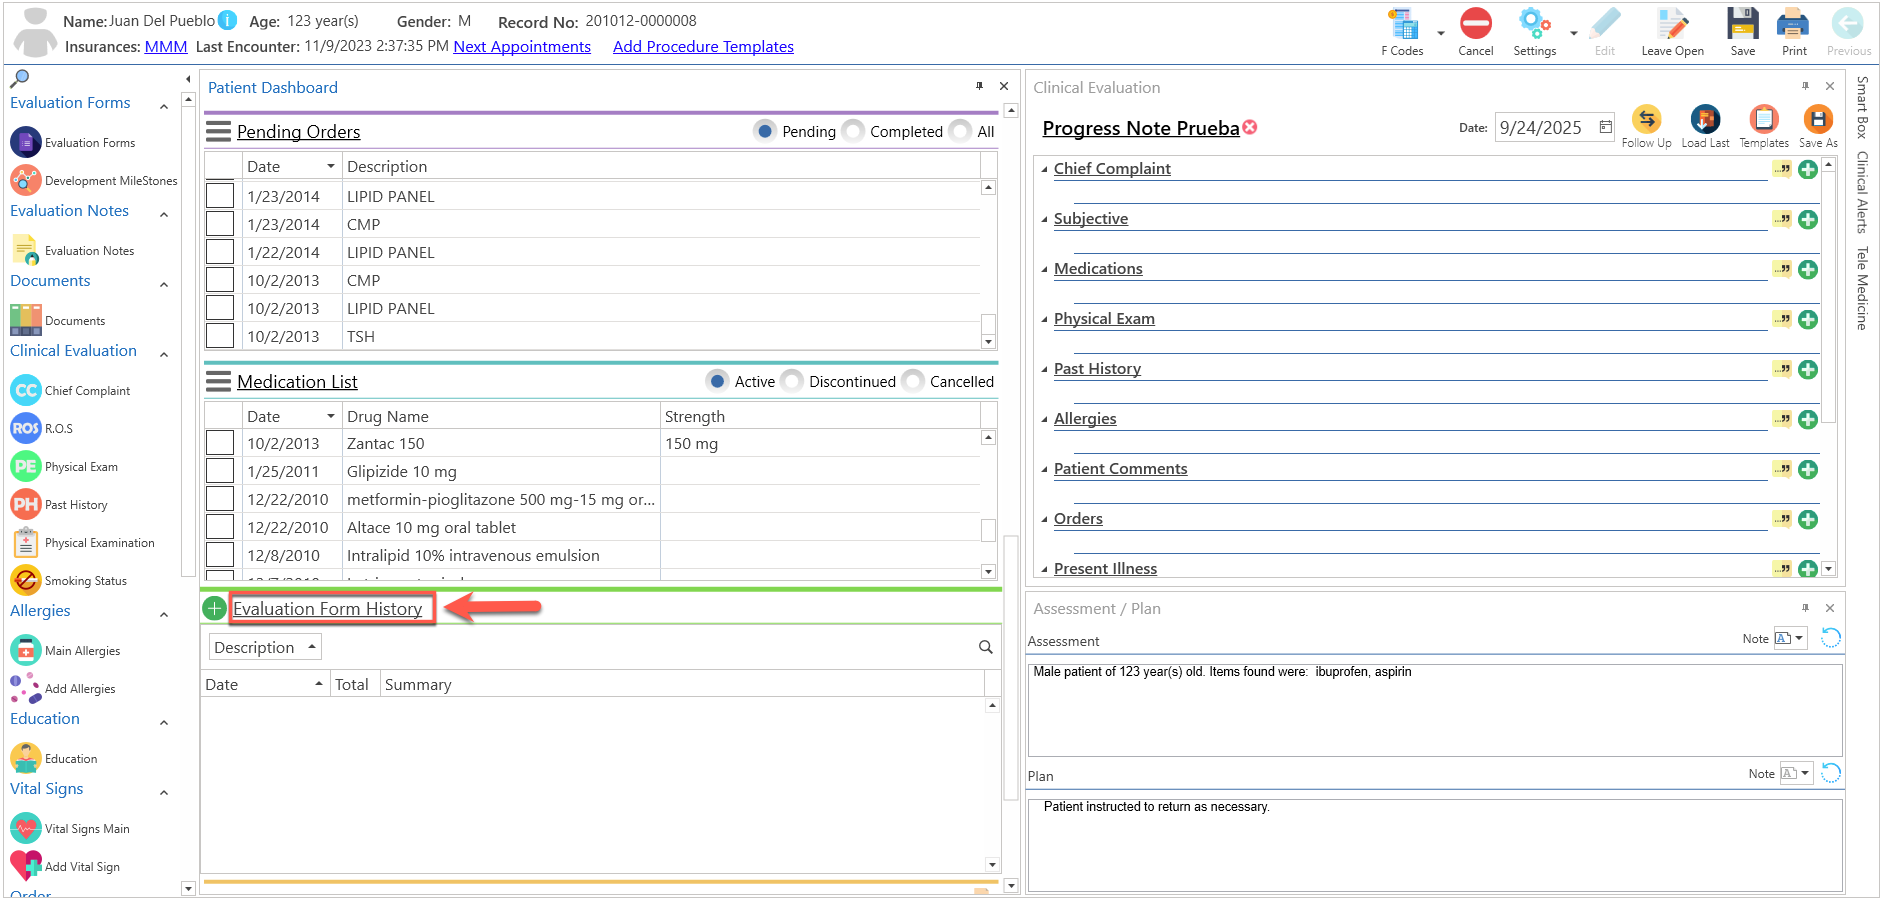The image size is (1883, 903).
Task: Collapse the Subjective section triangle
Action: point(1044,219)
